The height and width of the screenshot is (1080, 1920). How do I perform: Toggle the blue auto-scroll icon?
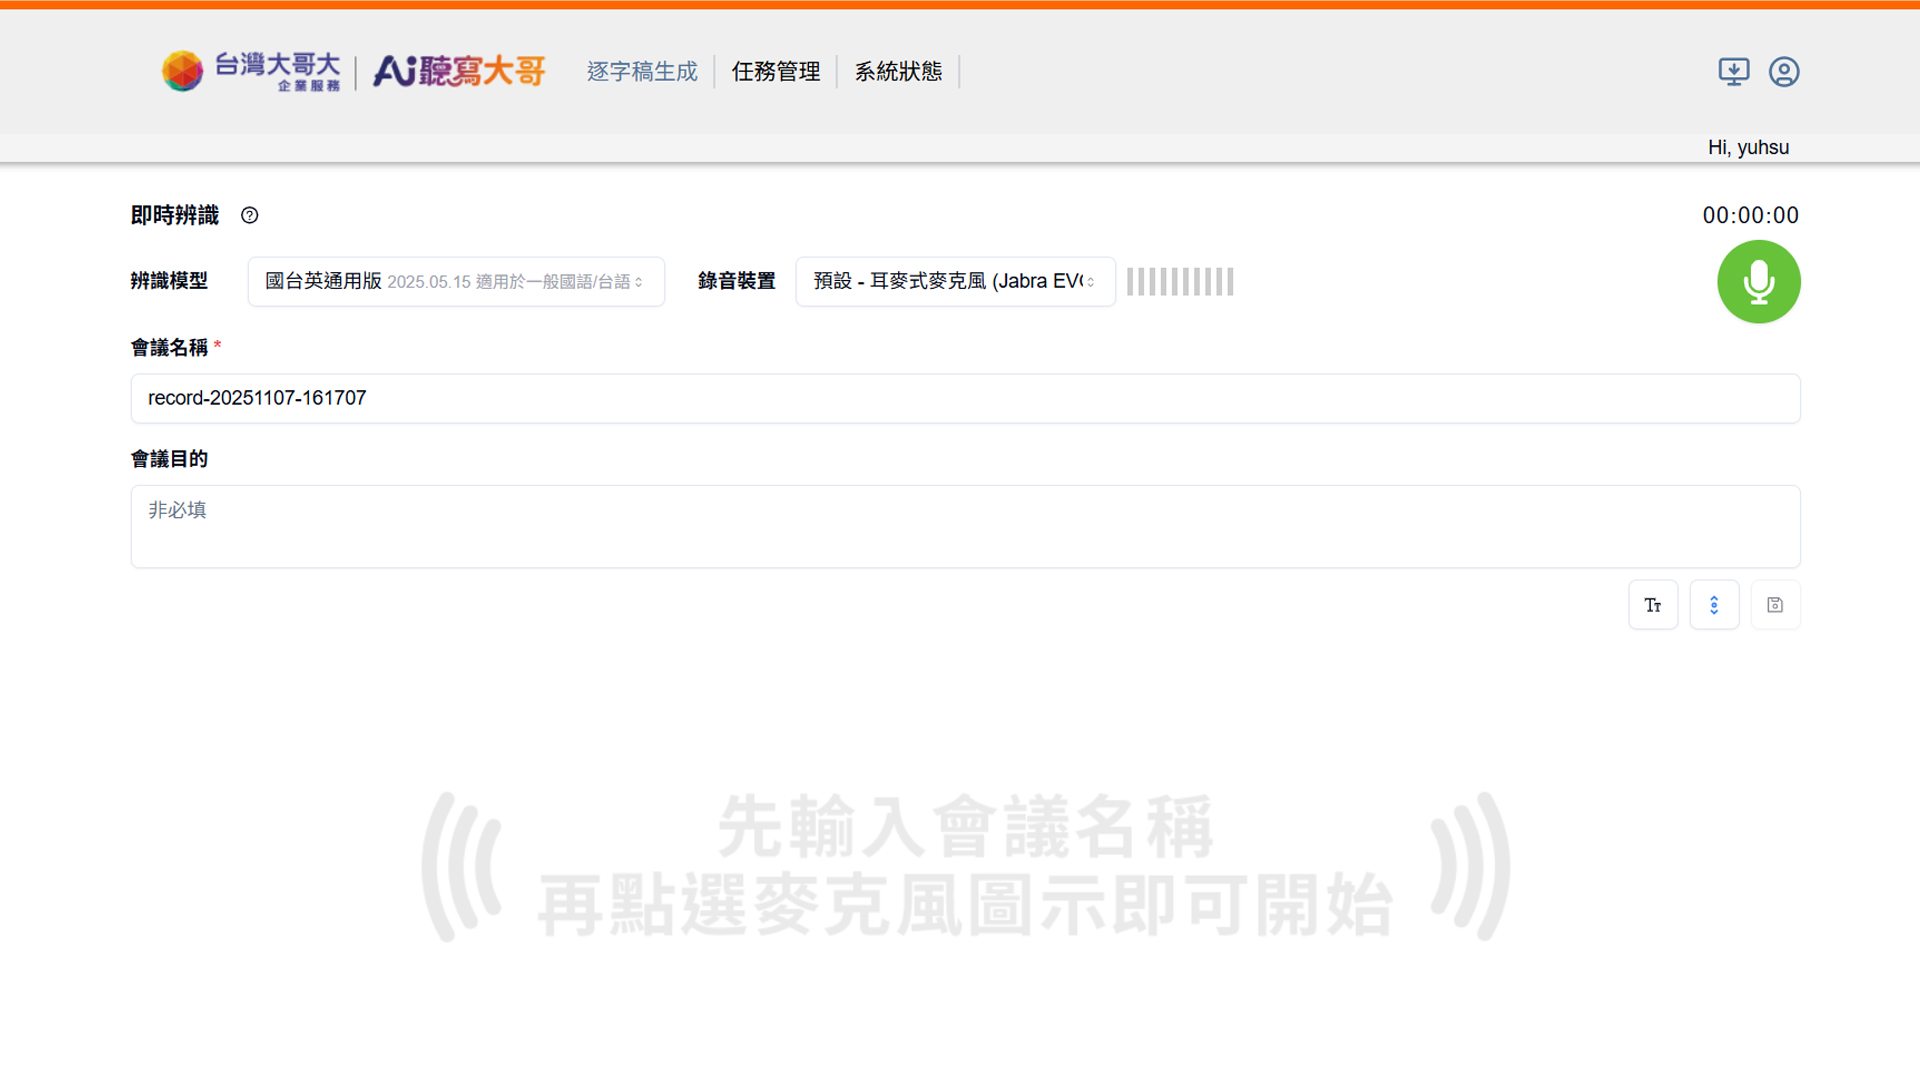click(1714, 605)
